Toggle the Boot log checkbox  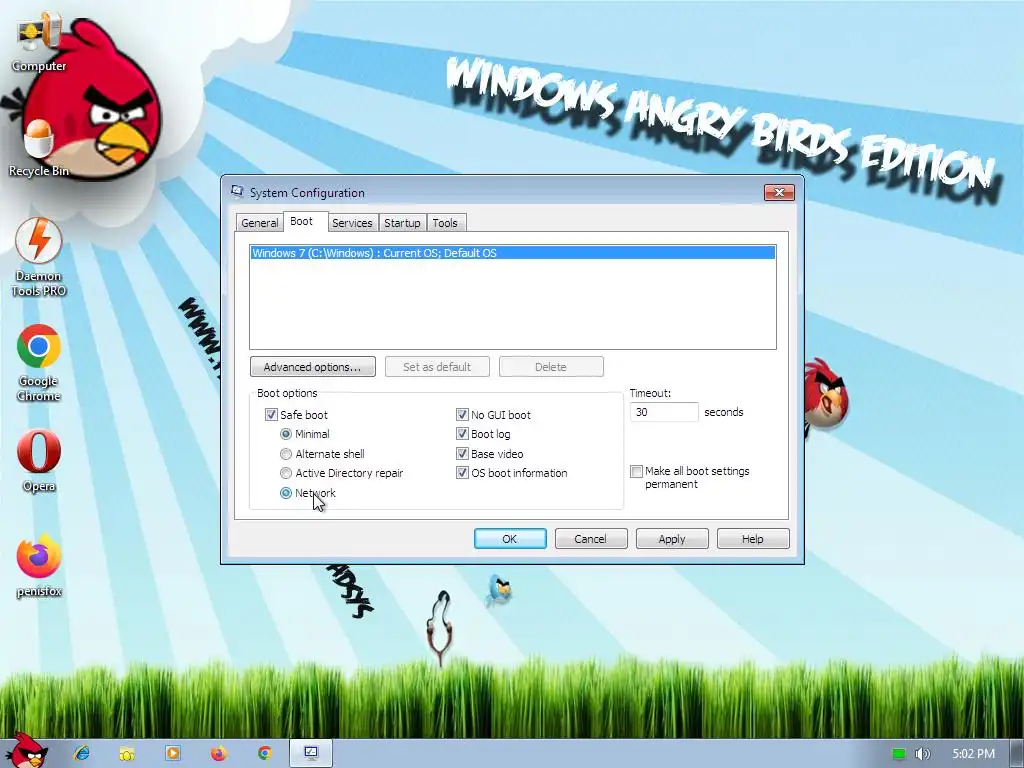[462, 434]
